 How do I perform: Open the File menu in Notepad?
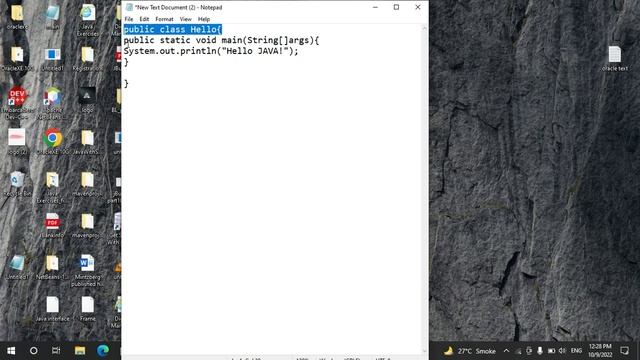[129, 19]
